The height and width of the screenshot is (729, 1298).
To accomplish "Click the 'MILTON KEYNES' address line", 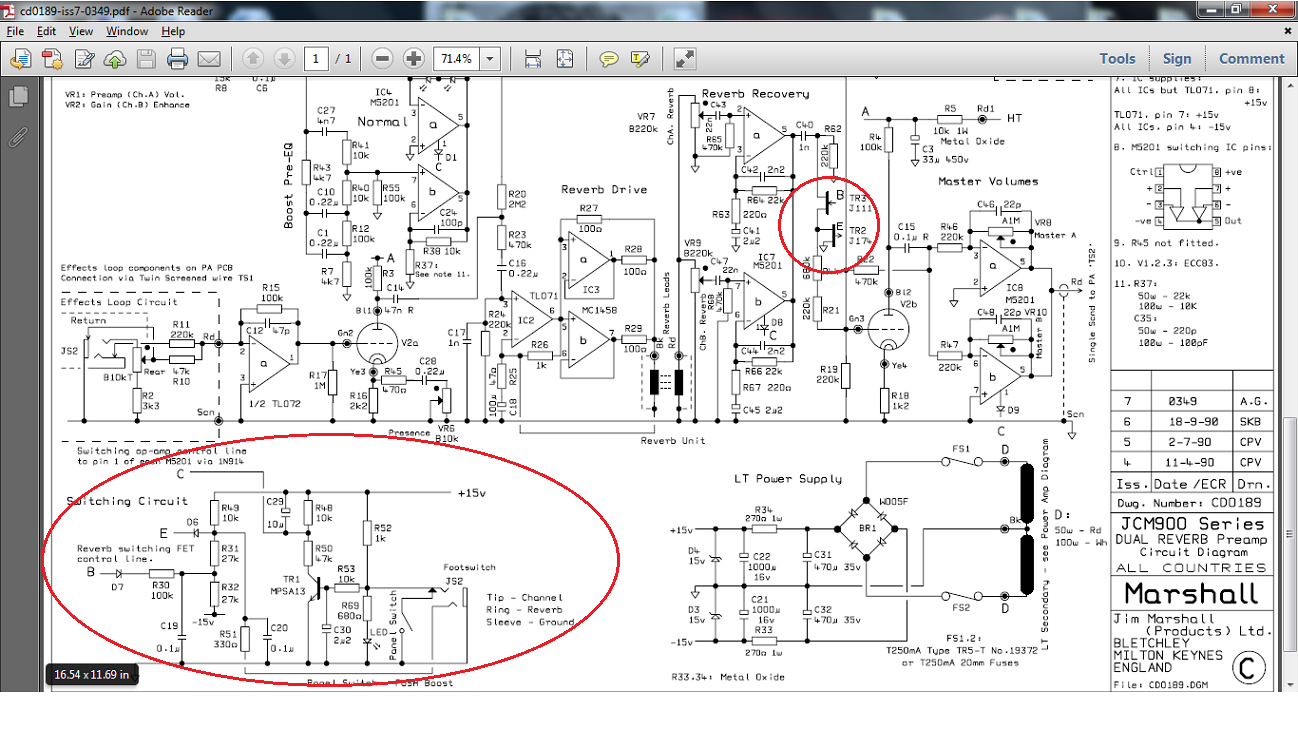I will [x=1168, y=655].
